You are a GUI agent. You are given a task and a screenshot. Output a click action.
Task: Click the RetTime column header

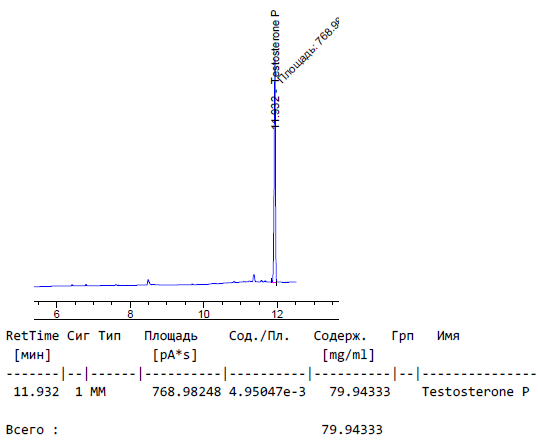point(32,336)
